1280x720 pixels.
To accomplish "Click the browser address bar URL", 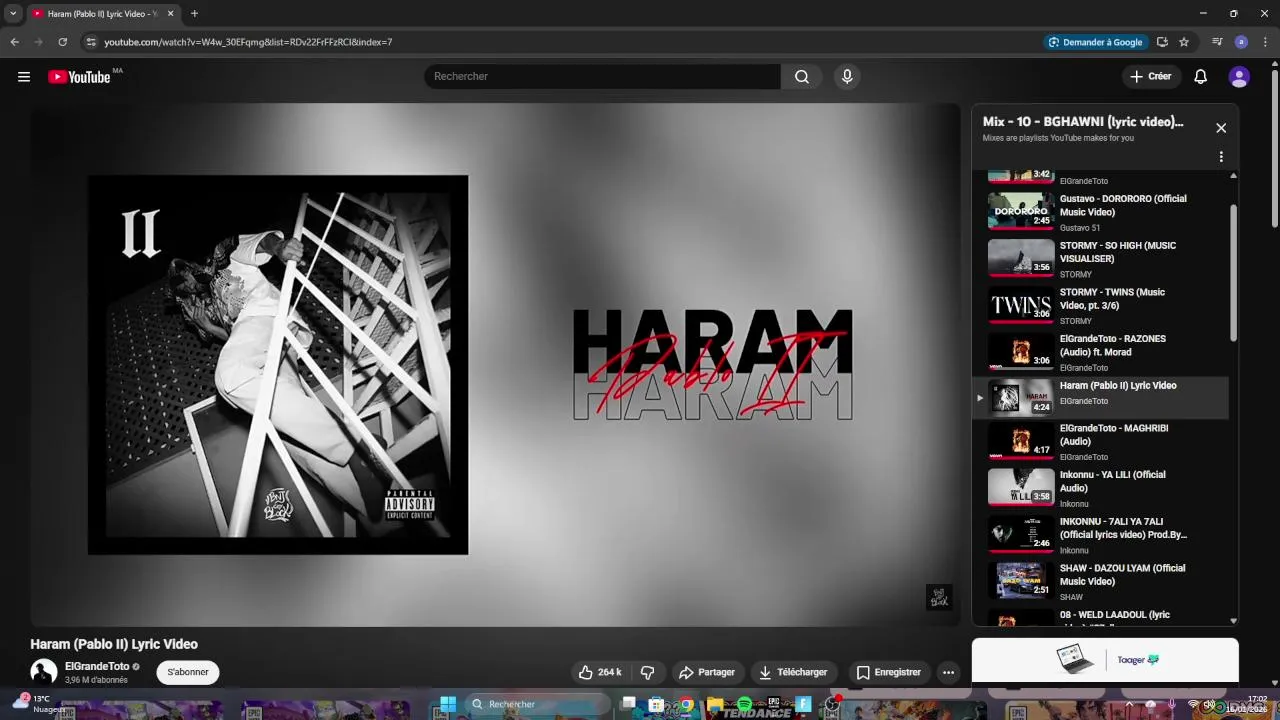I will 248,42.
